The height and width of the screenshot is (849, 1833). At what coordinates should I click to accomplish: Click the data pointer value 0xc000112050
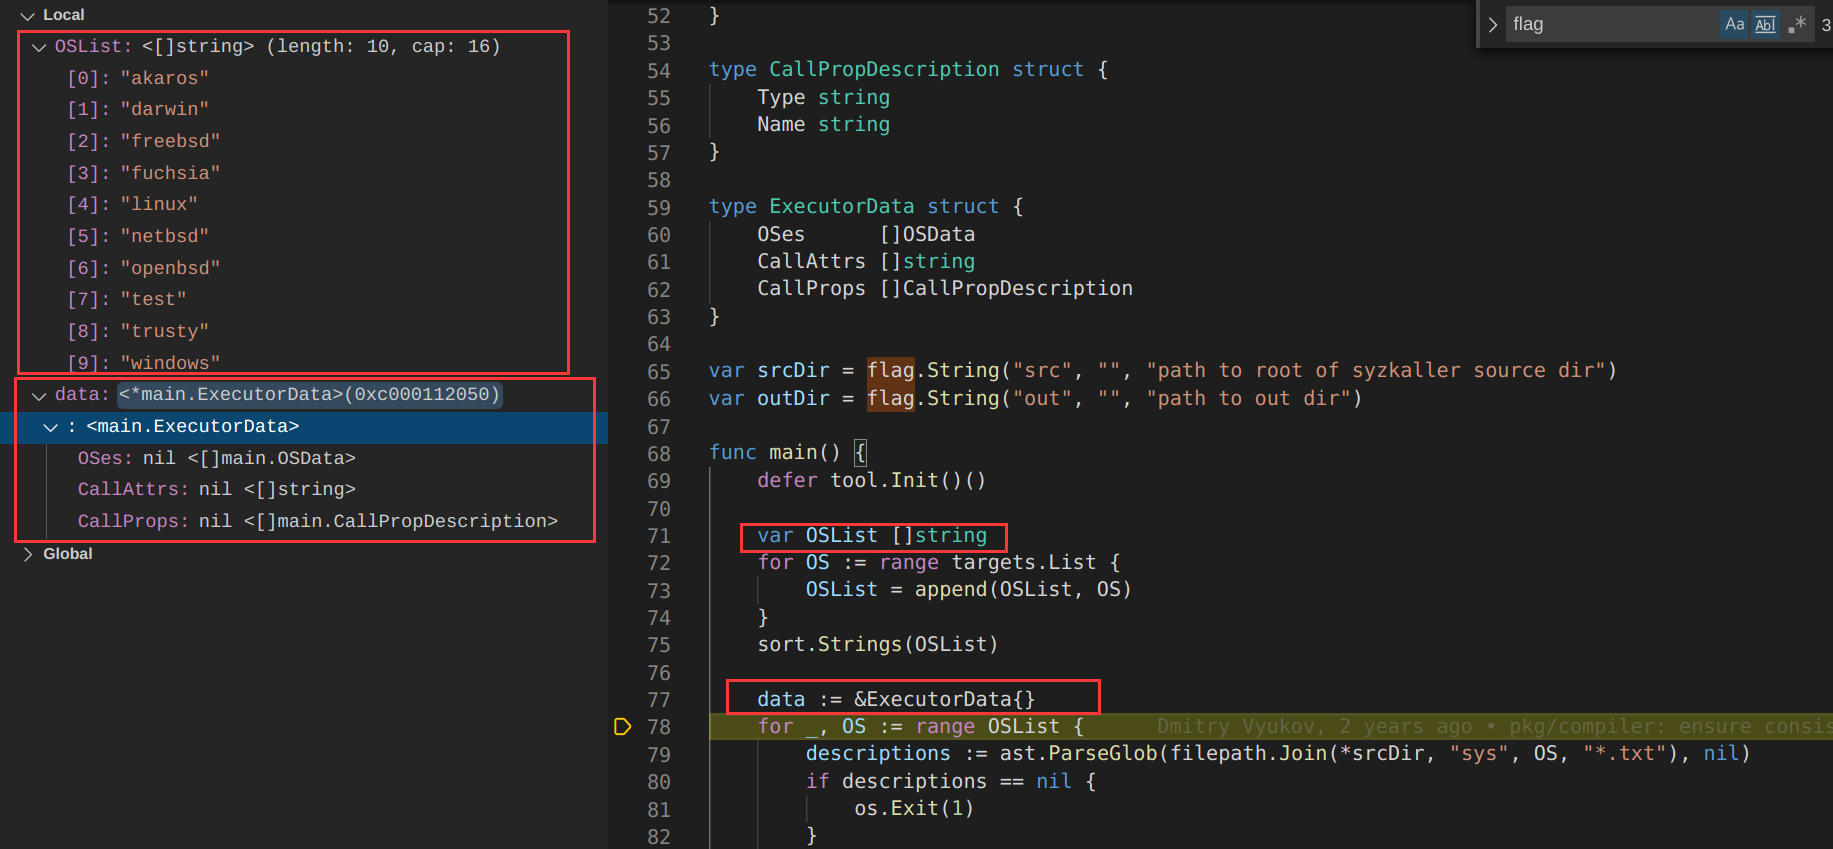pos(309,395)
